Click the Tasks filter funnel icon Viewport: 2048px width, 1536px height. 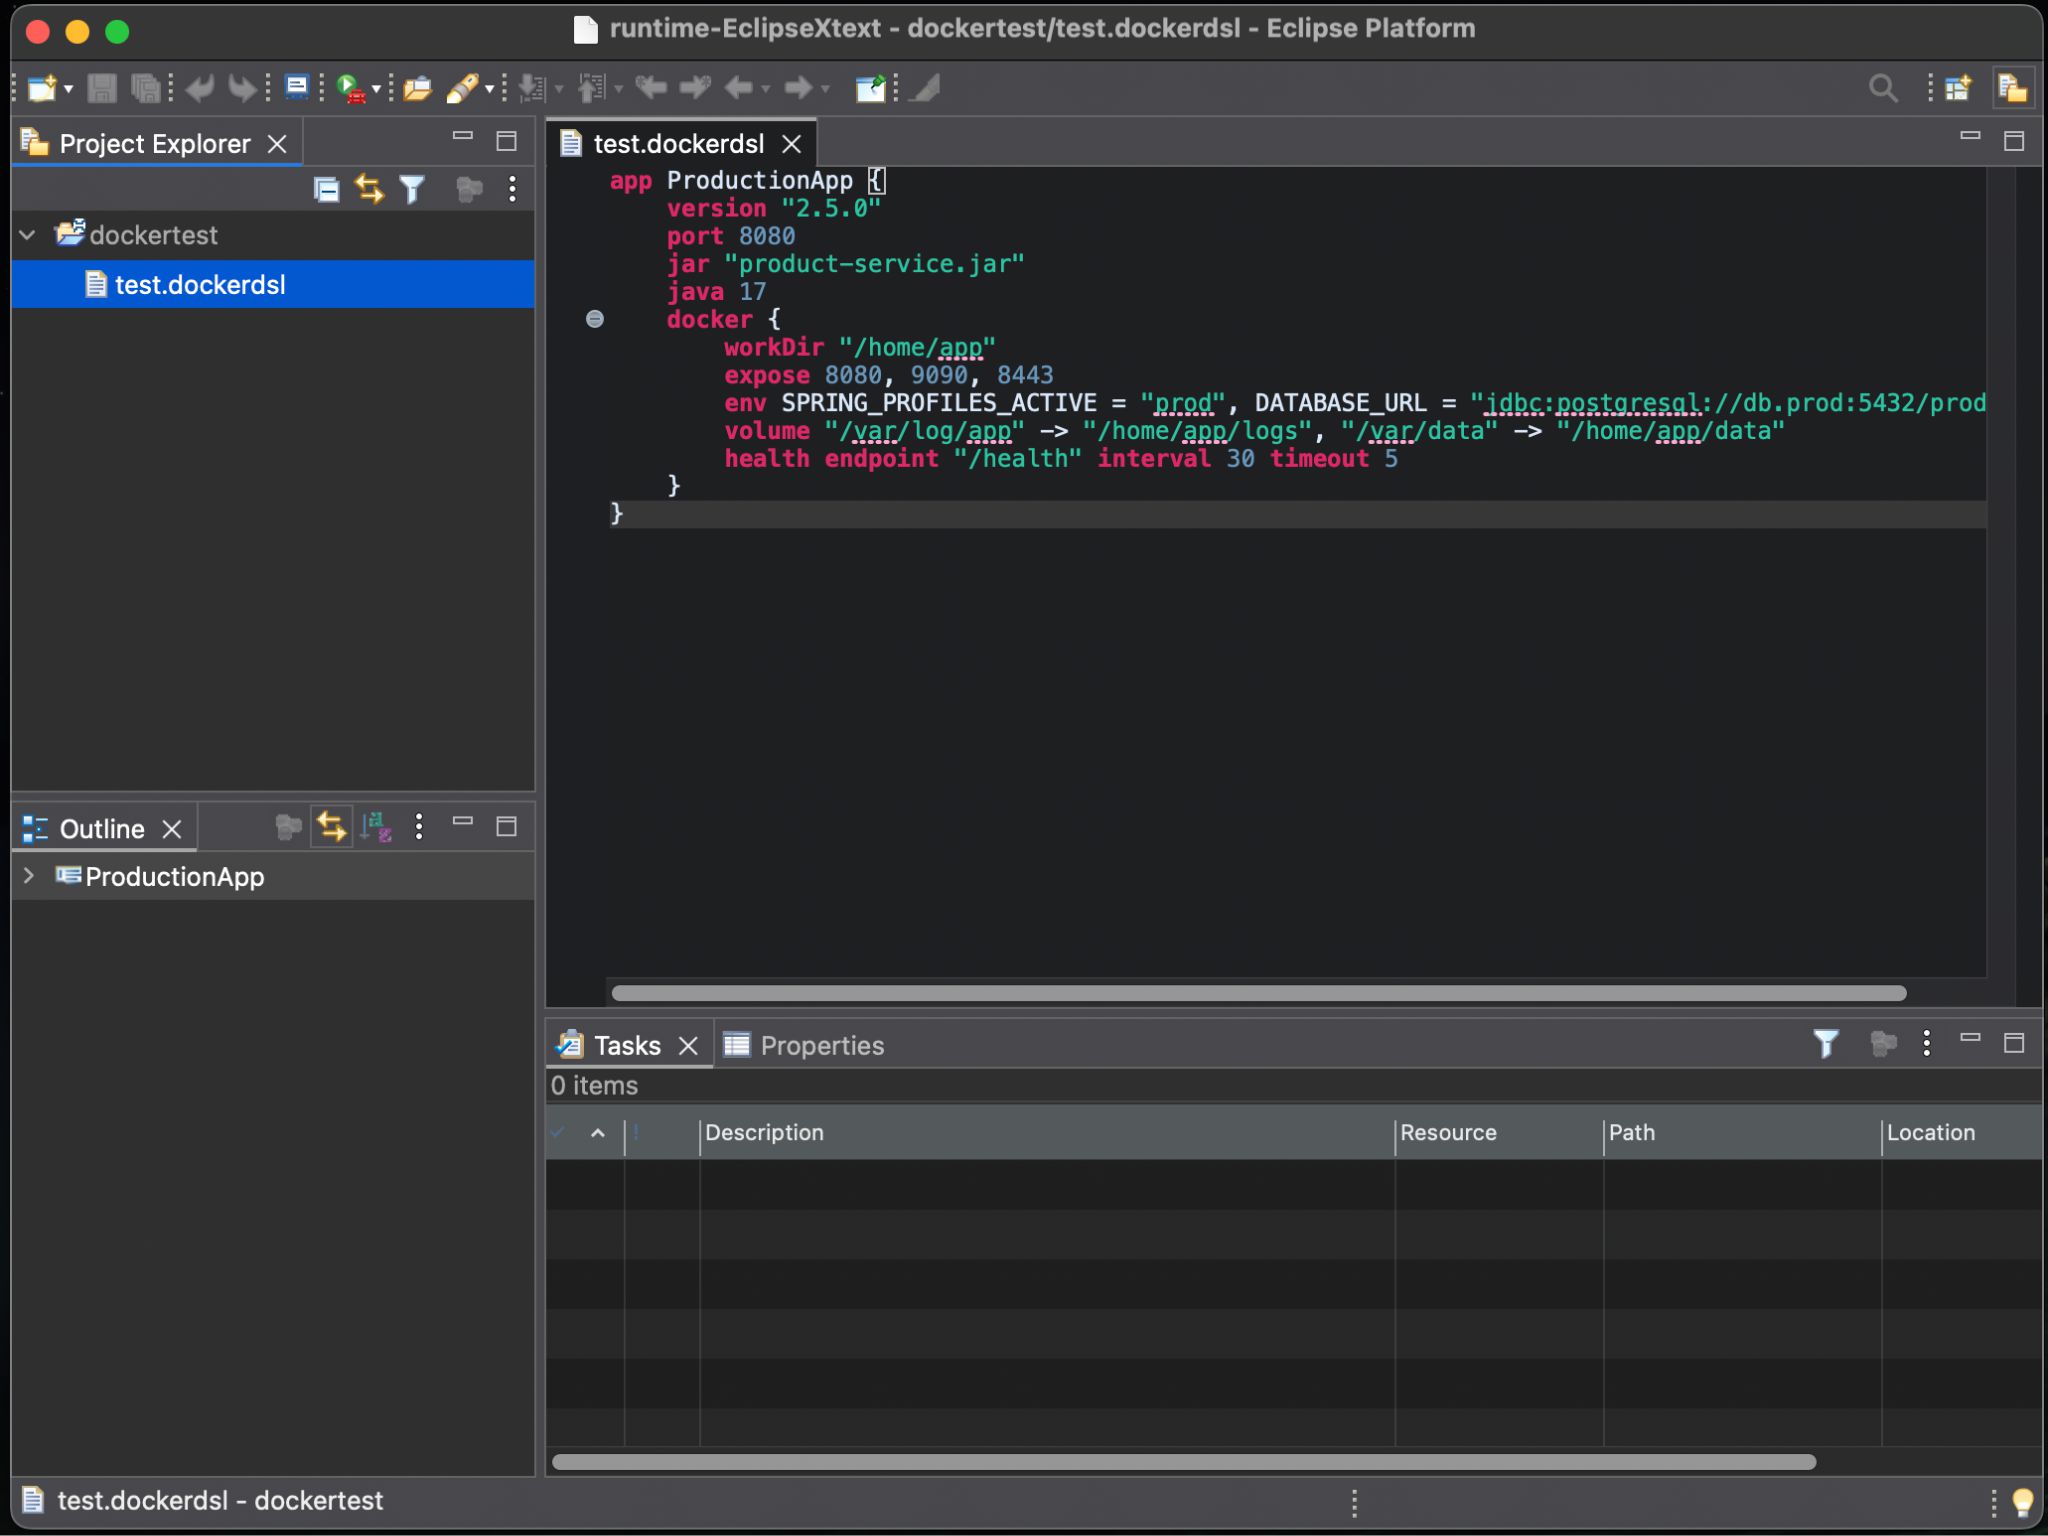tap(1825, 1044)
